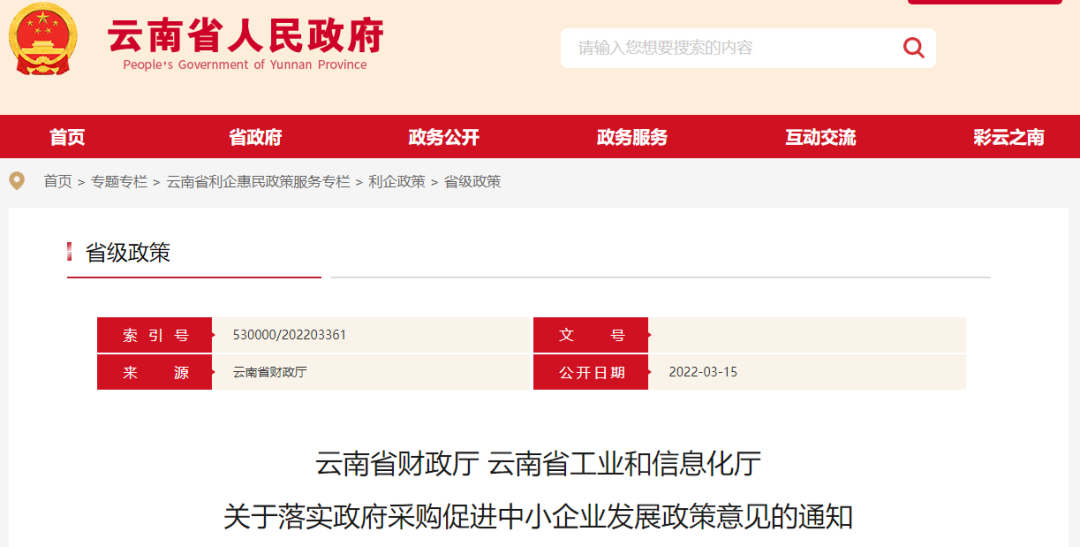The height and width of the screenshot is (547, 1080).
Task: Open the 政务服务 navigation menu item
Action: (632, 137)
